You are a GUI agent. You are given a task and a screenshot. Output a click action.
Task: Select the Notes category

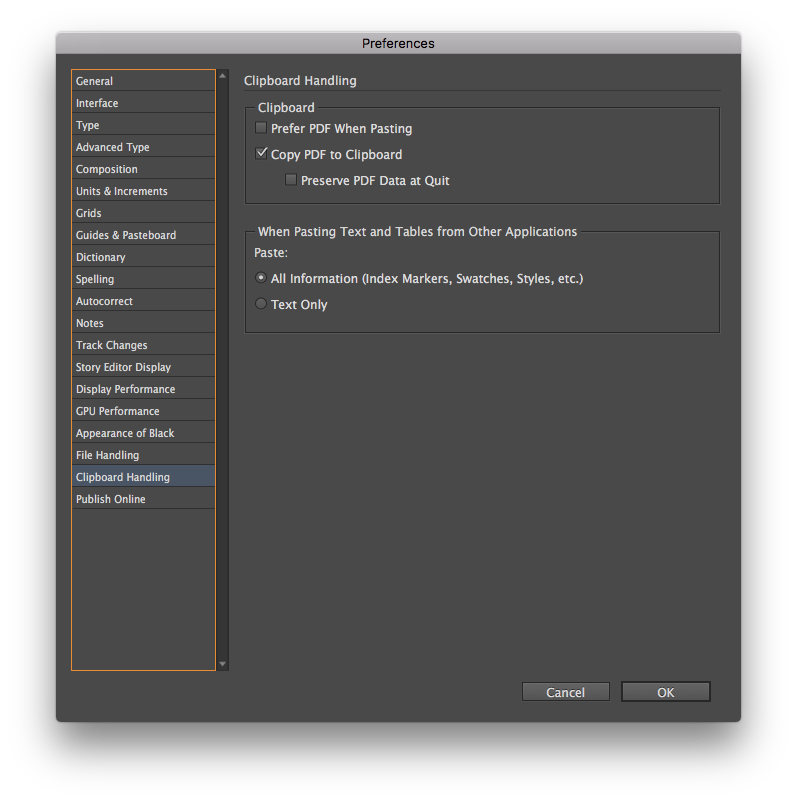tap(143, 323)
